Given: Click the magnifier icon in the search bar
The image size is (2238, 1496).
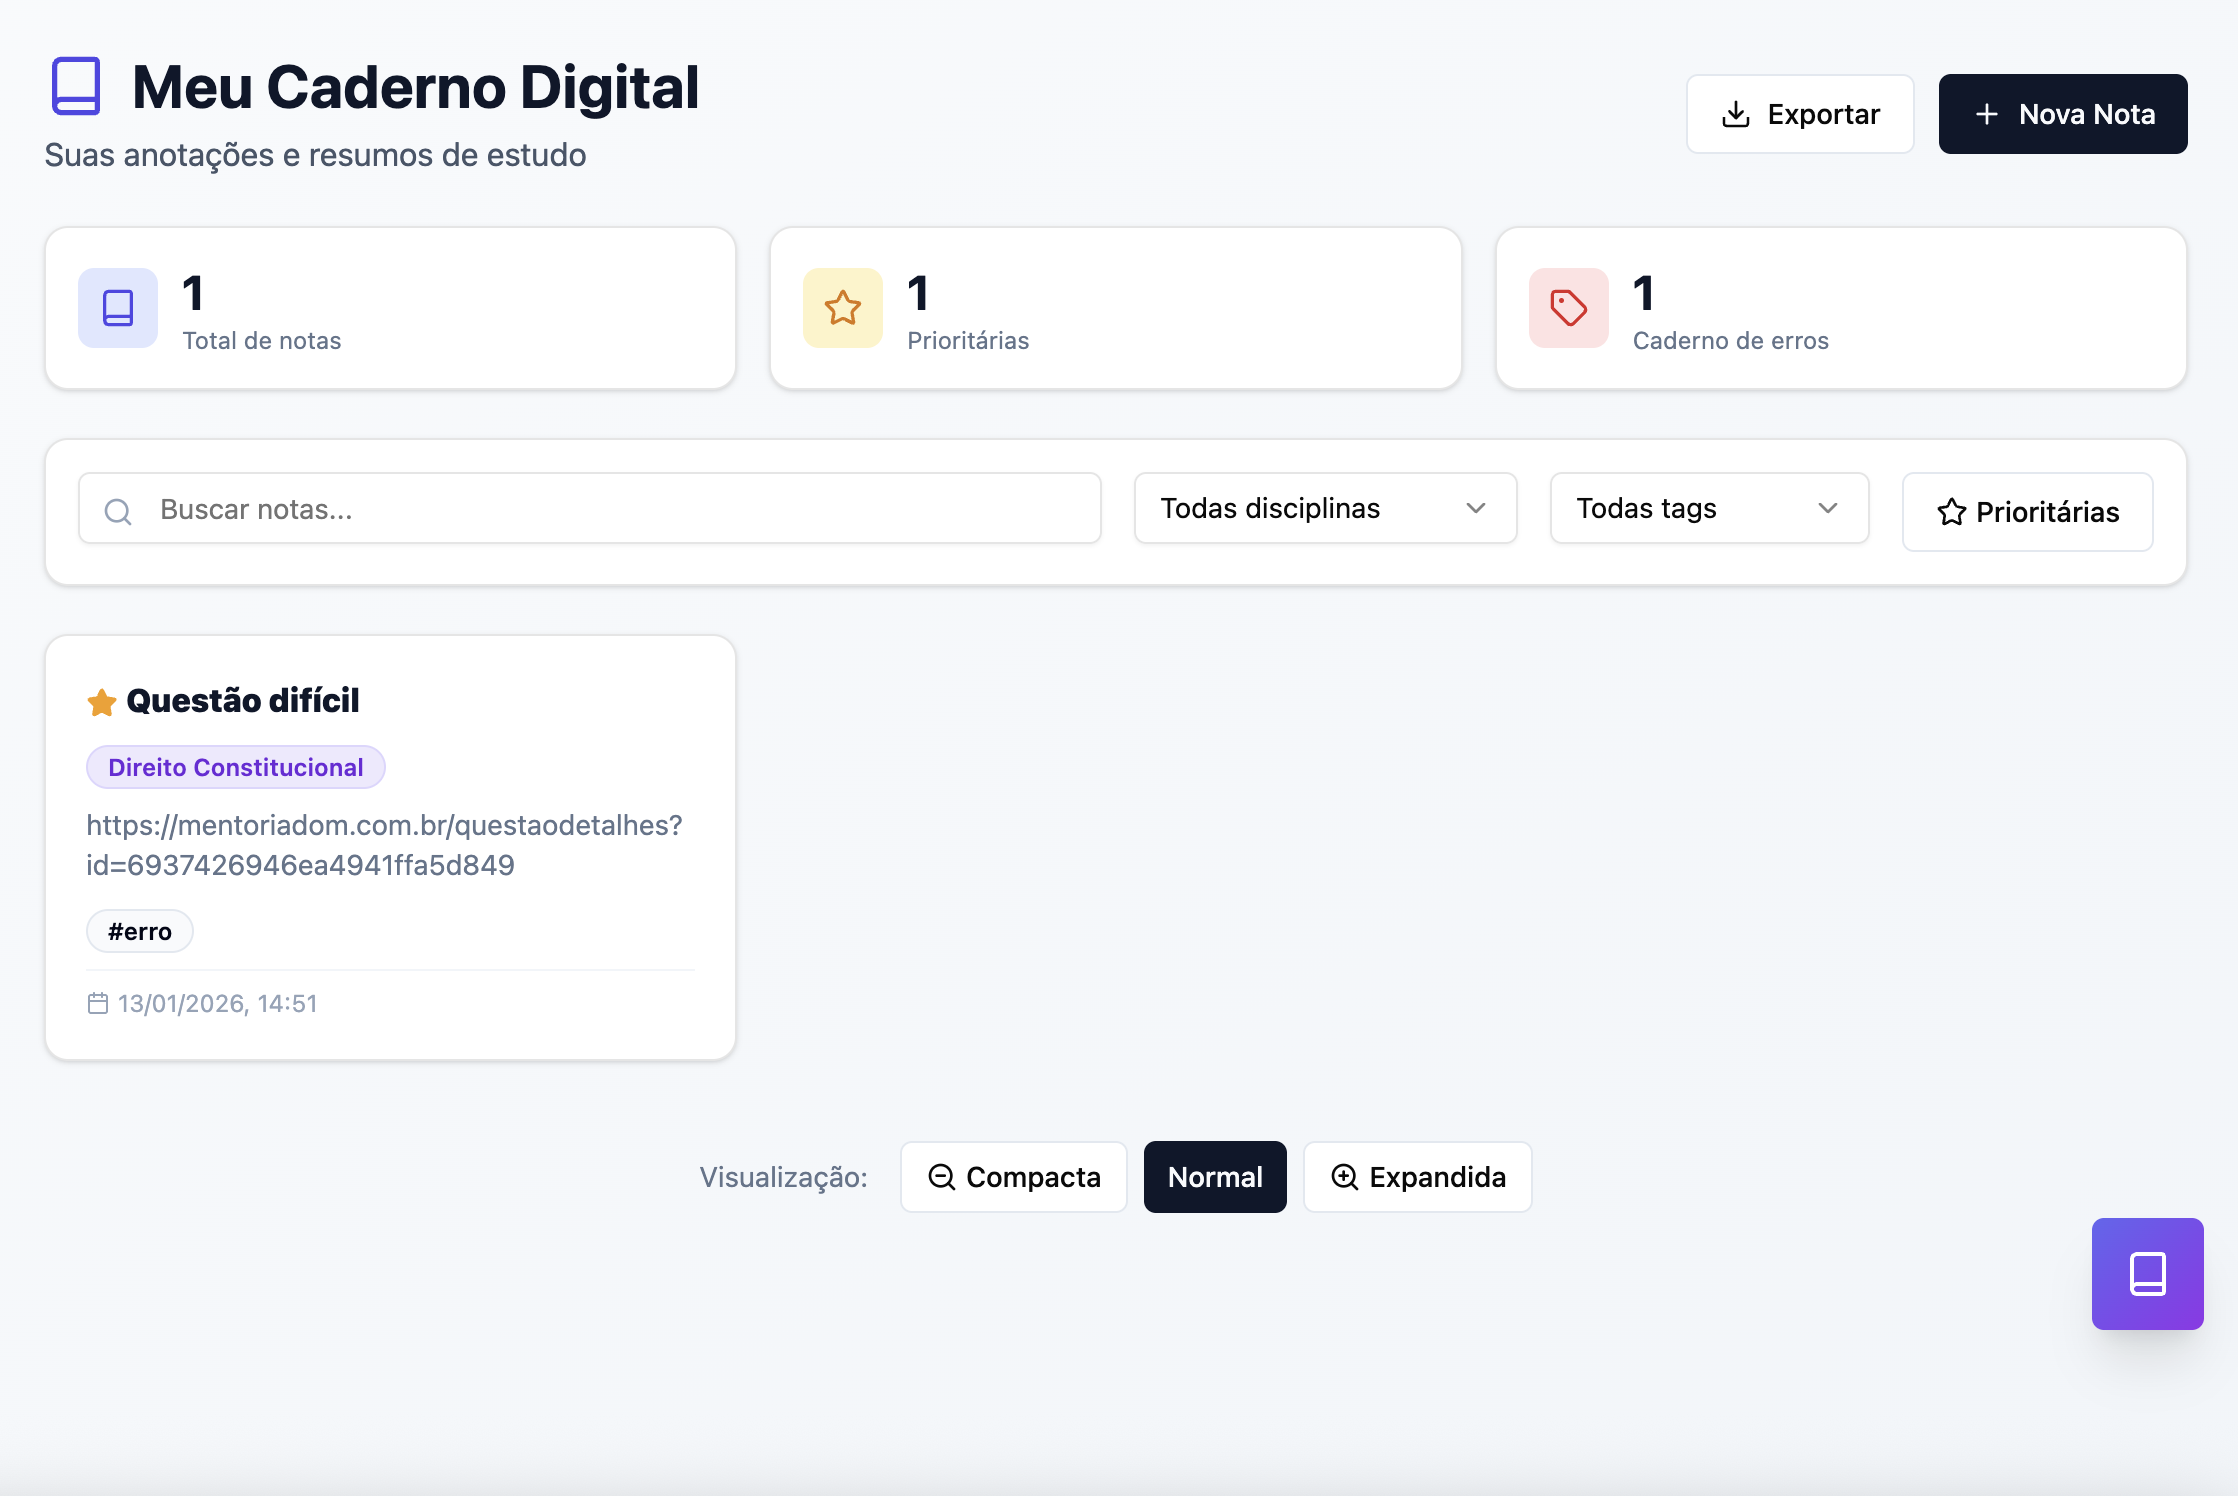Looking at the screenshot, I should [118, 511].
